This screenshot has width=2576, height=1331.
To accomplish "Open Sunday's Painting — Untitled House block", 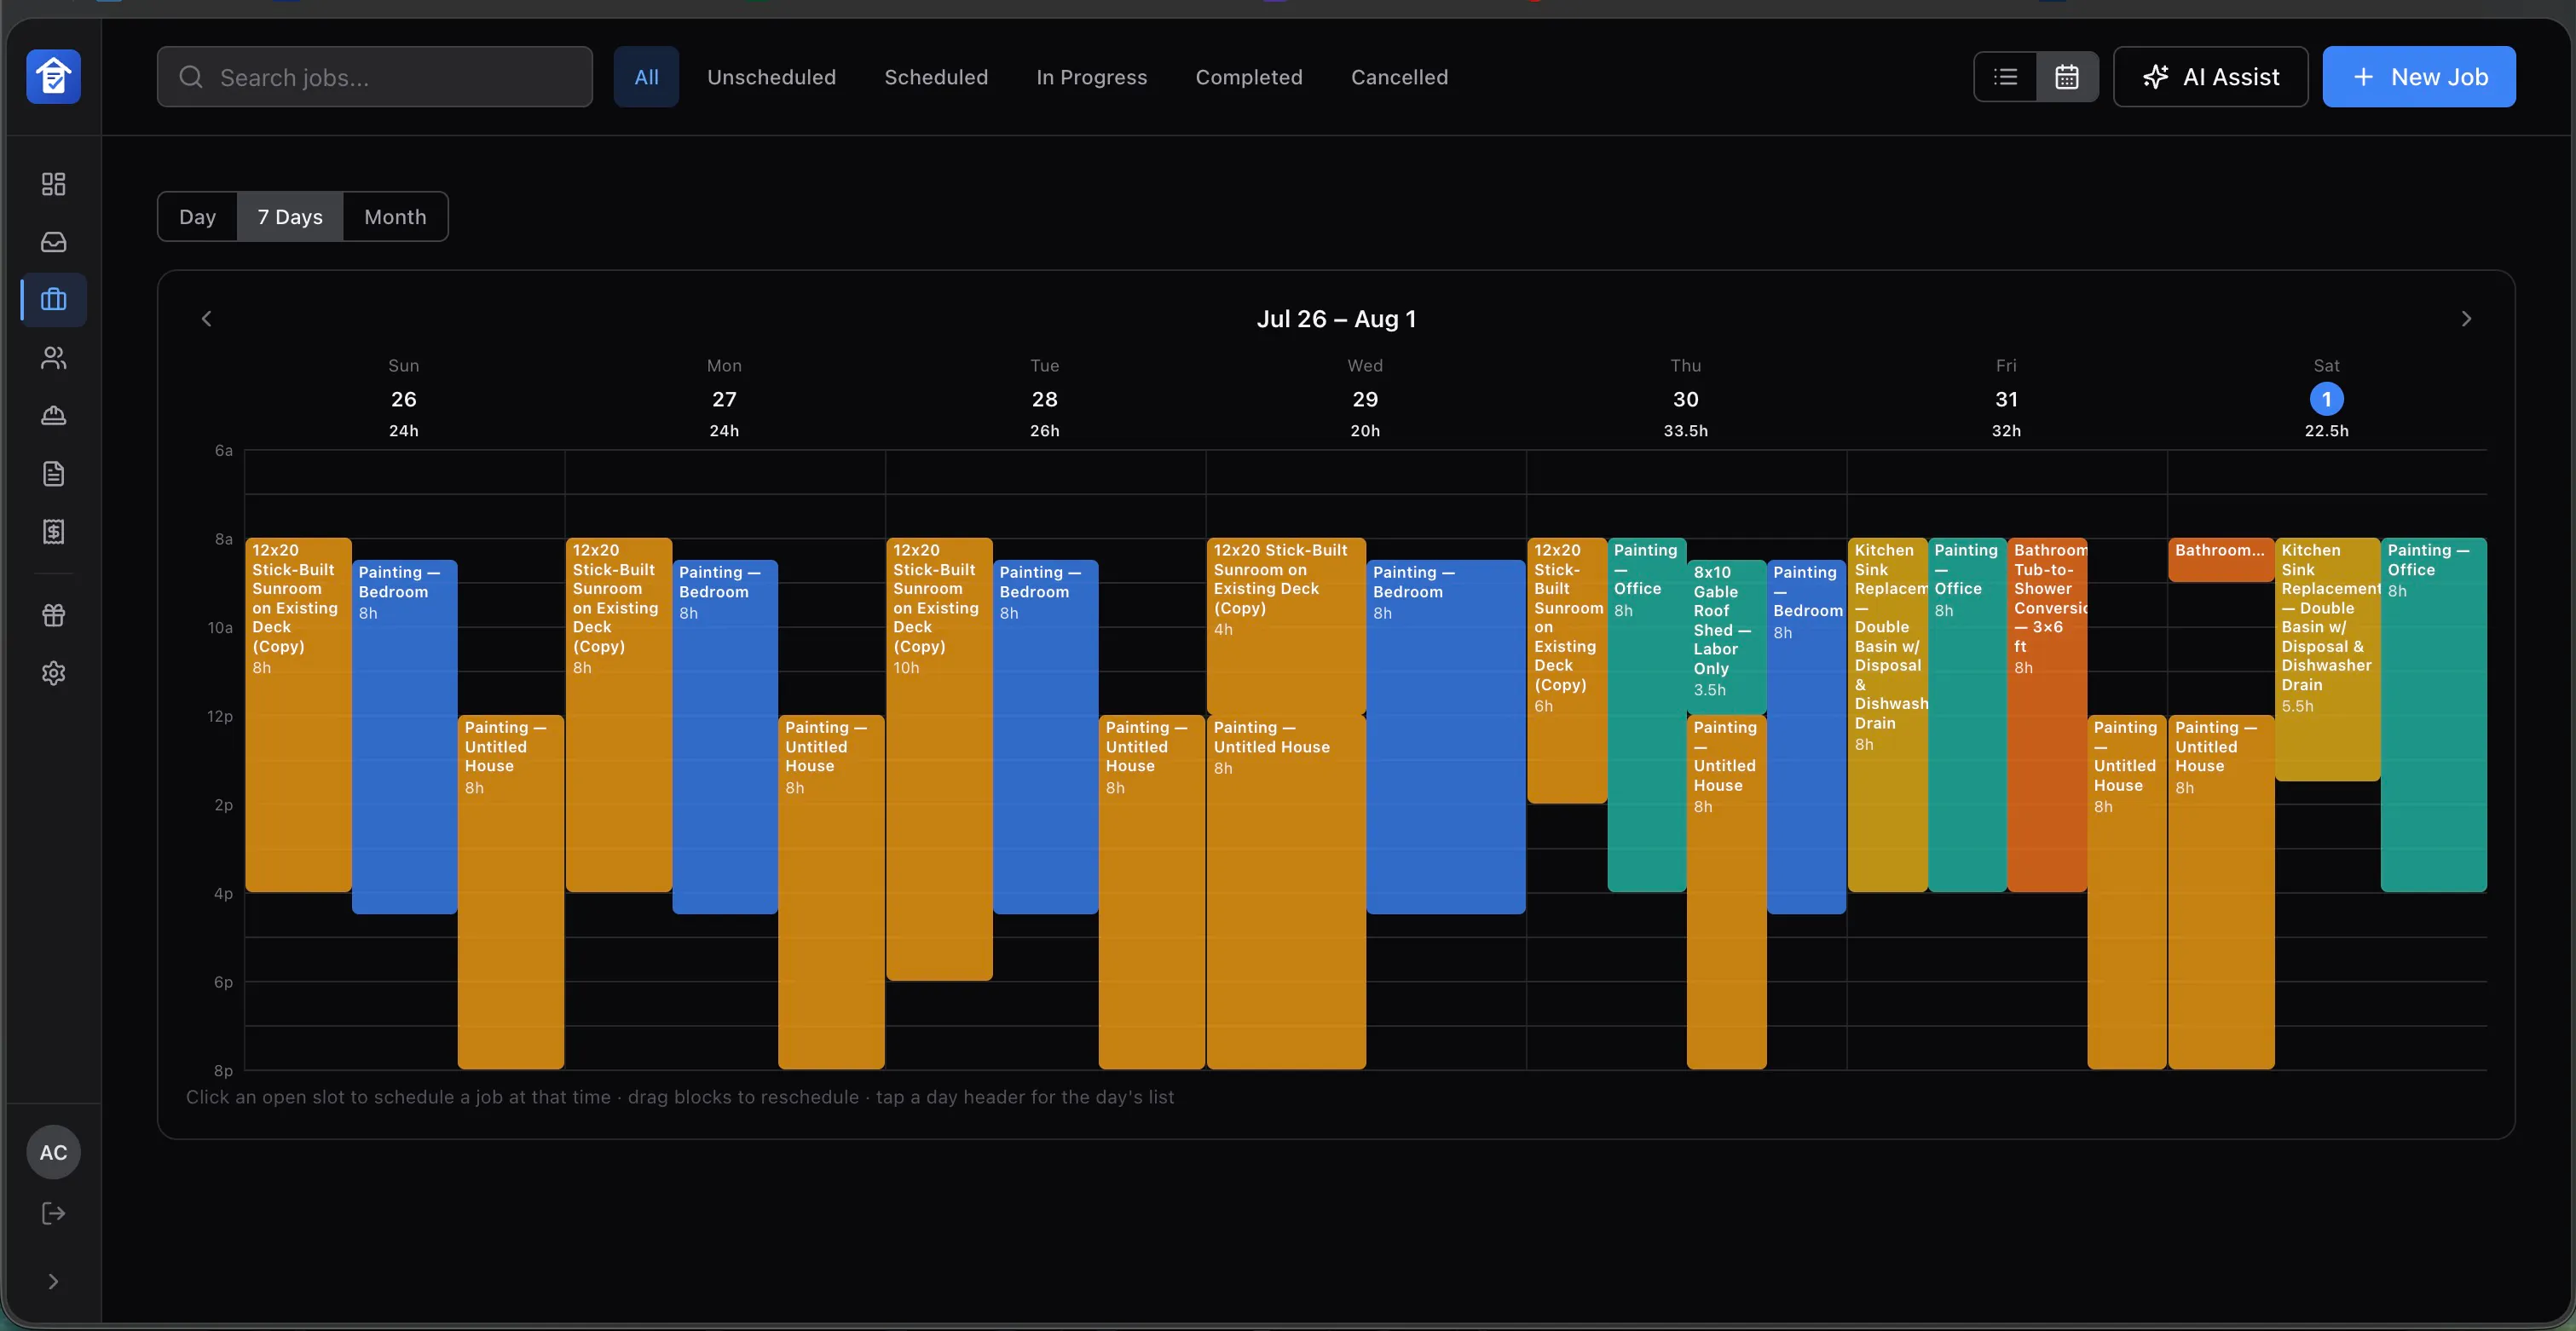I will click(511, 892).
